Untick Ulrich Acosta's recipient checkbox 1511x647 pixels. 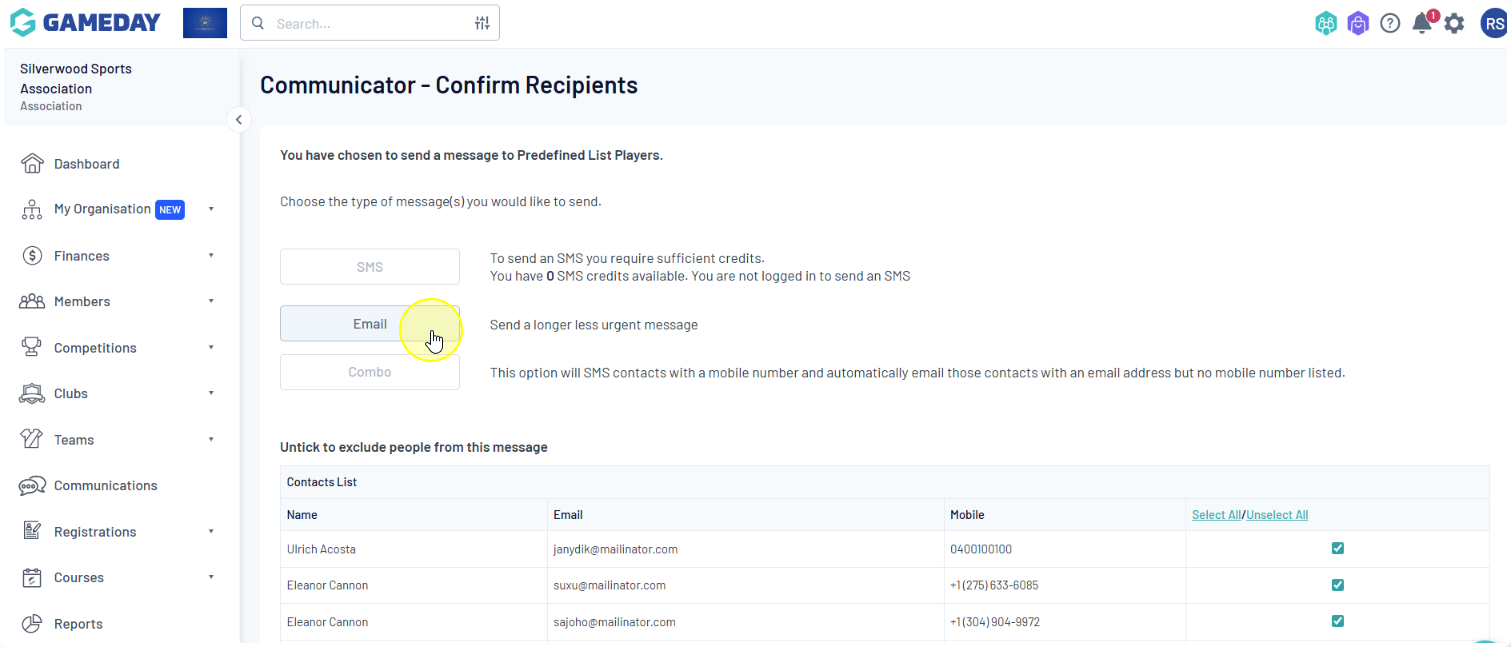point(1337,548)
